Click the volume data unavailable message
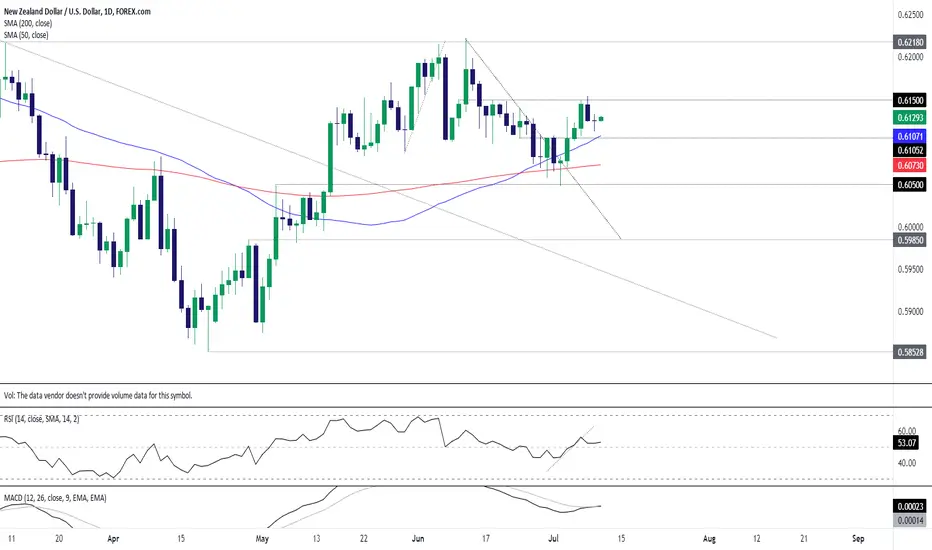This screenshot has height=550, width=932. pyautogui.click(x=98, y=395)
